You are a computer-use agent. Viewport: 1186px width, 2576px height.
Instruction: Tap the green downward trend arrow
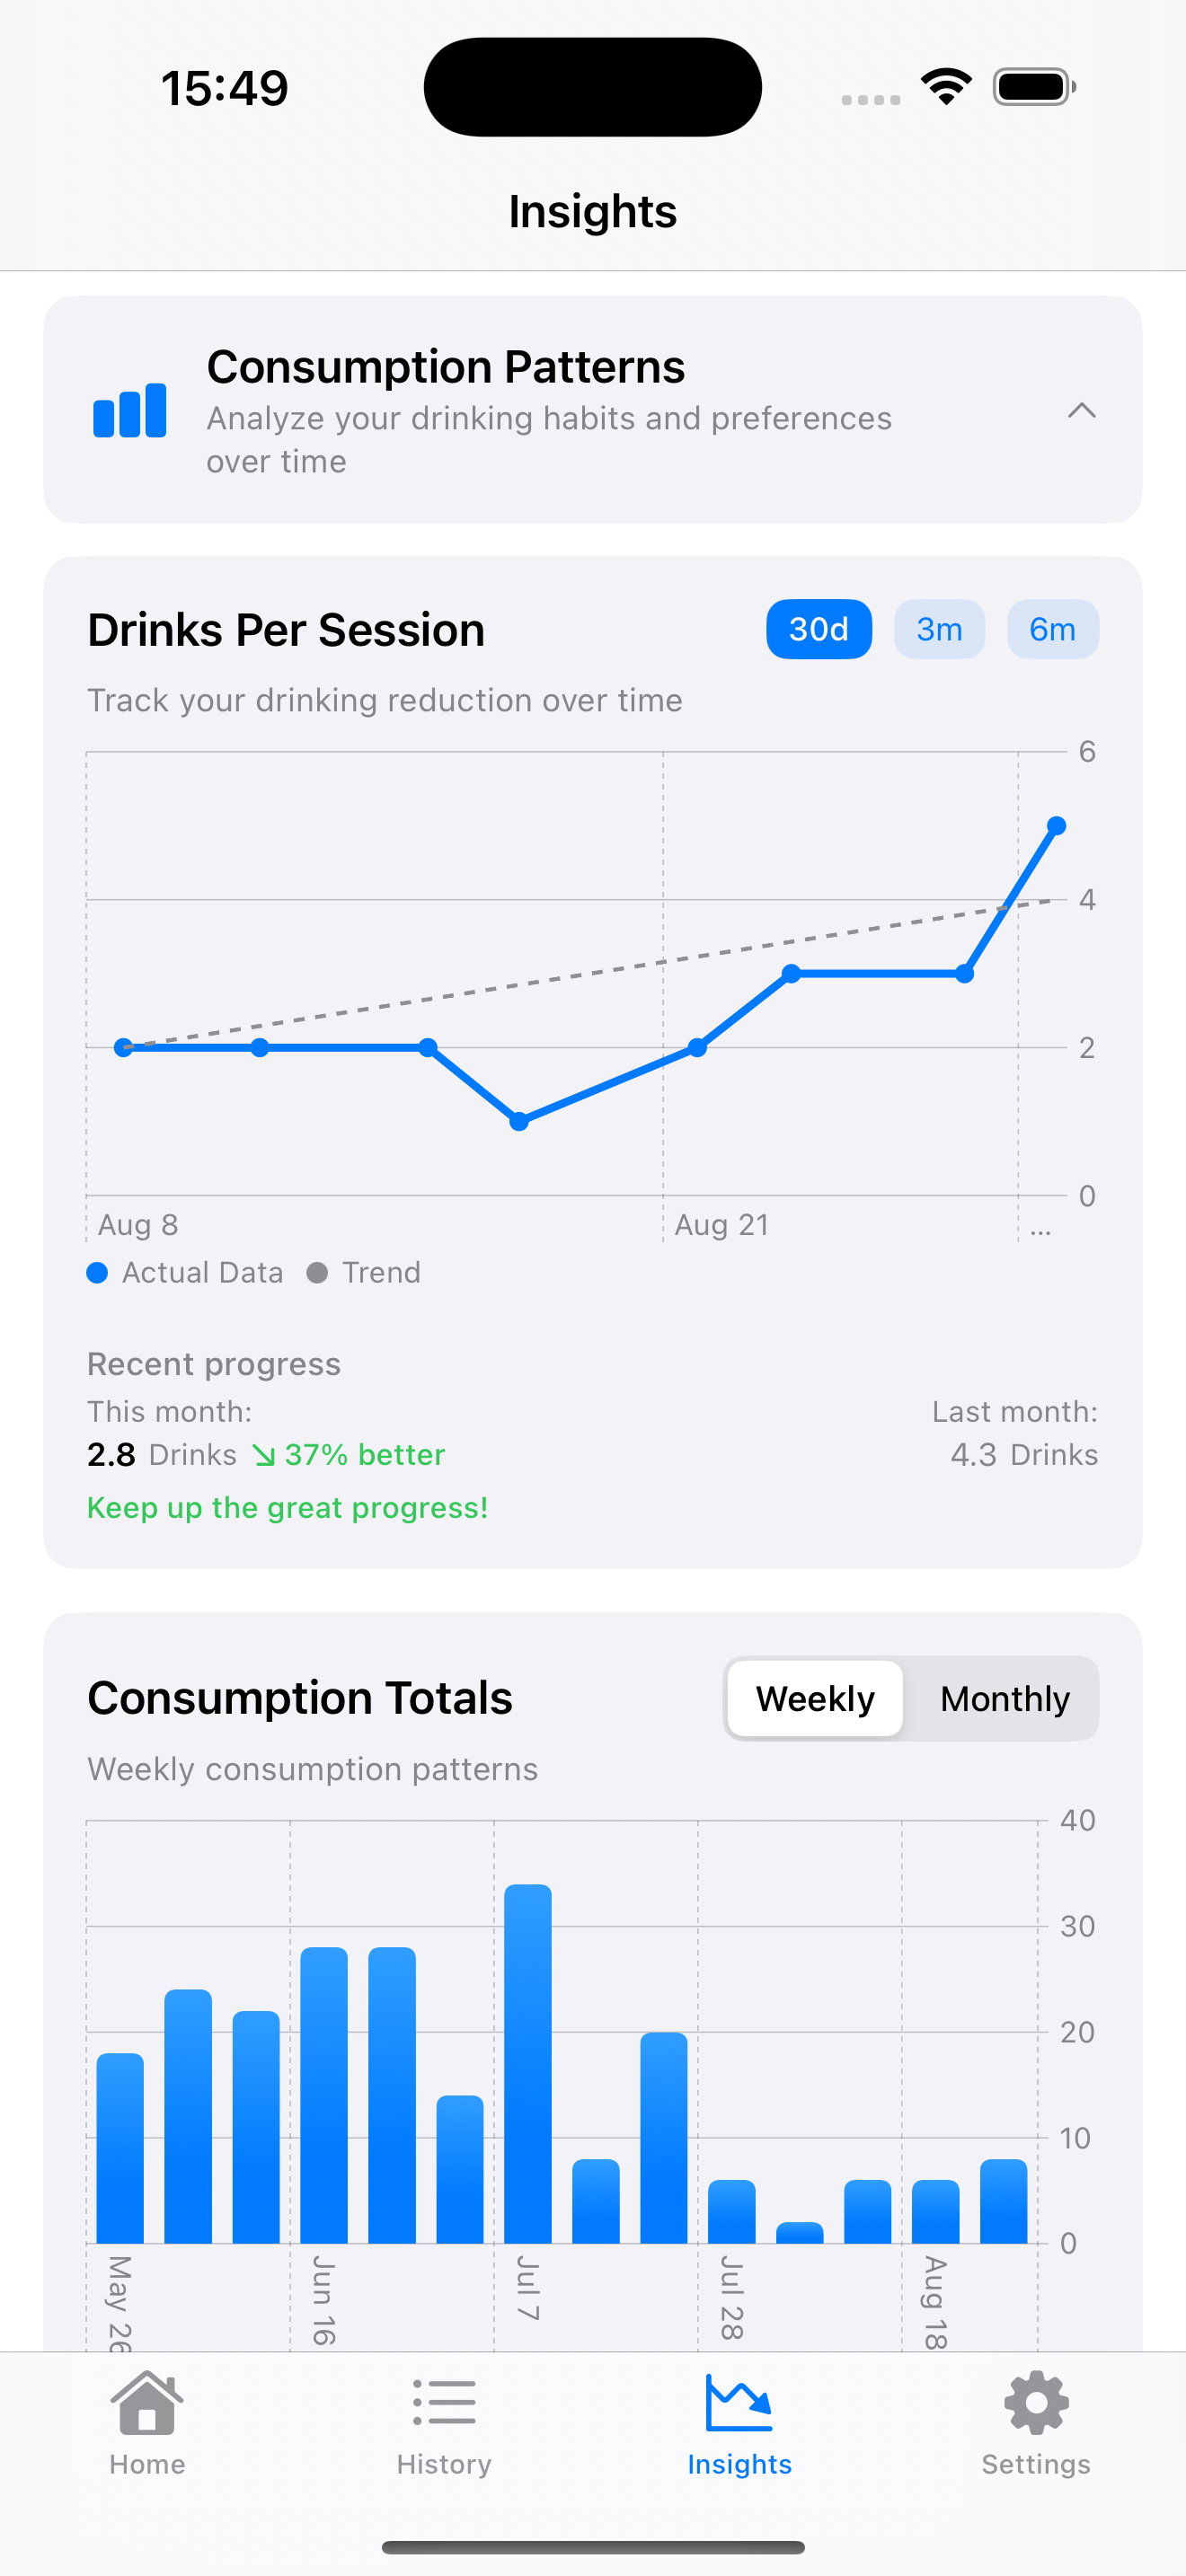pos(263,1455)
